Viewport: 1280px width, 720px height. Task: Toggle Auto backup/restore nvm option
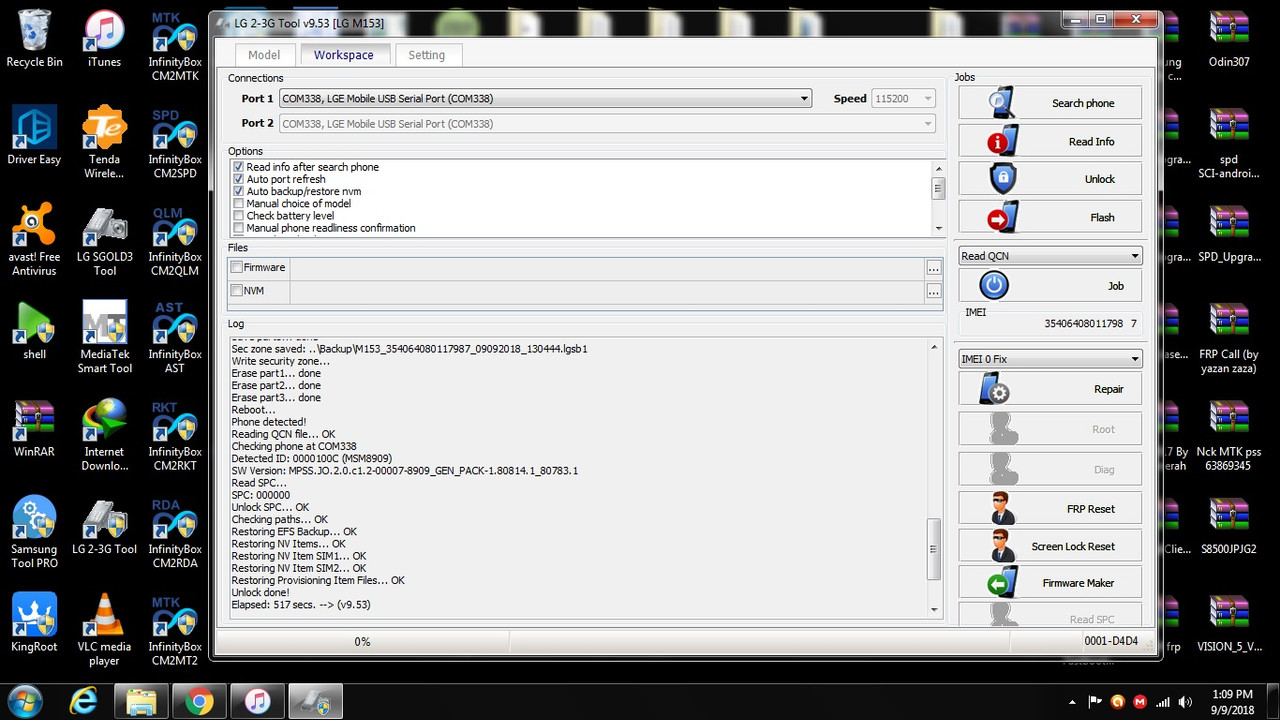coord(238,191)
